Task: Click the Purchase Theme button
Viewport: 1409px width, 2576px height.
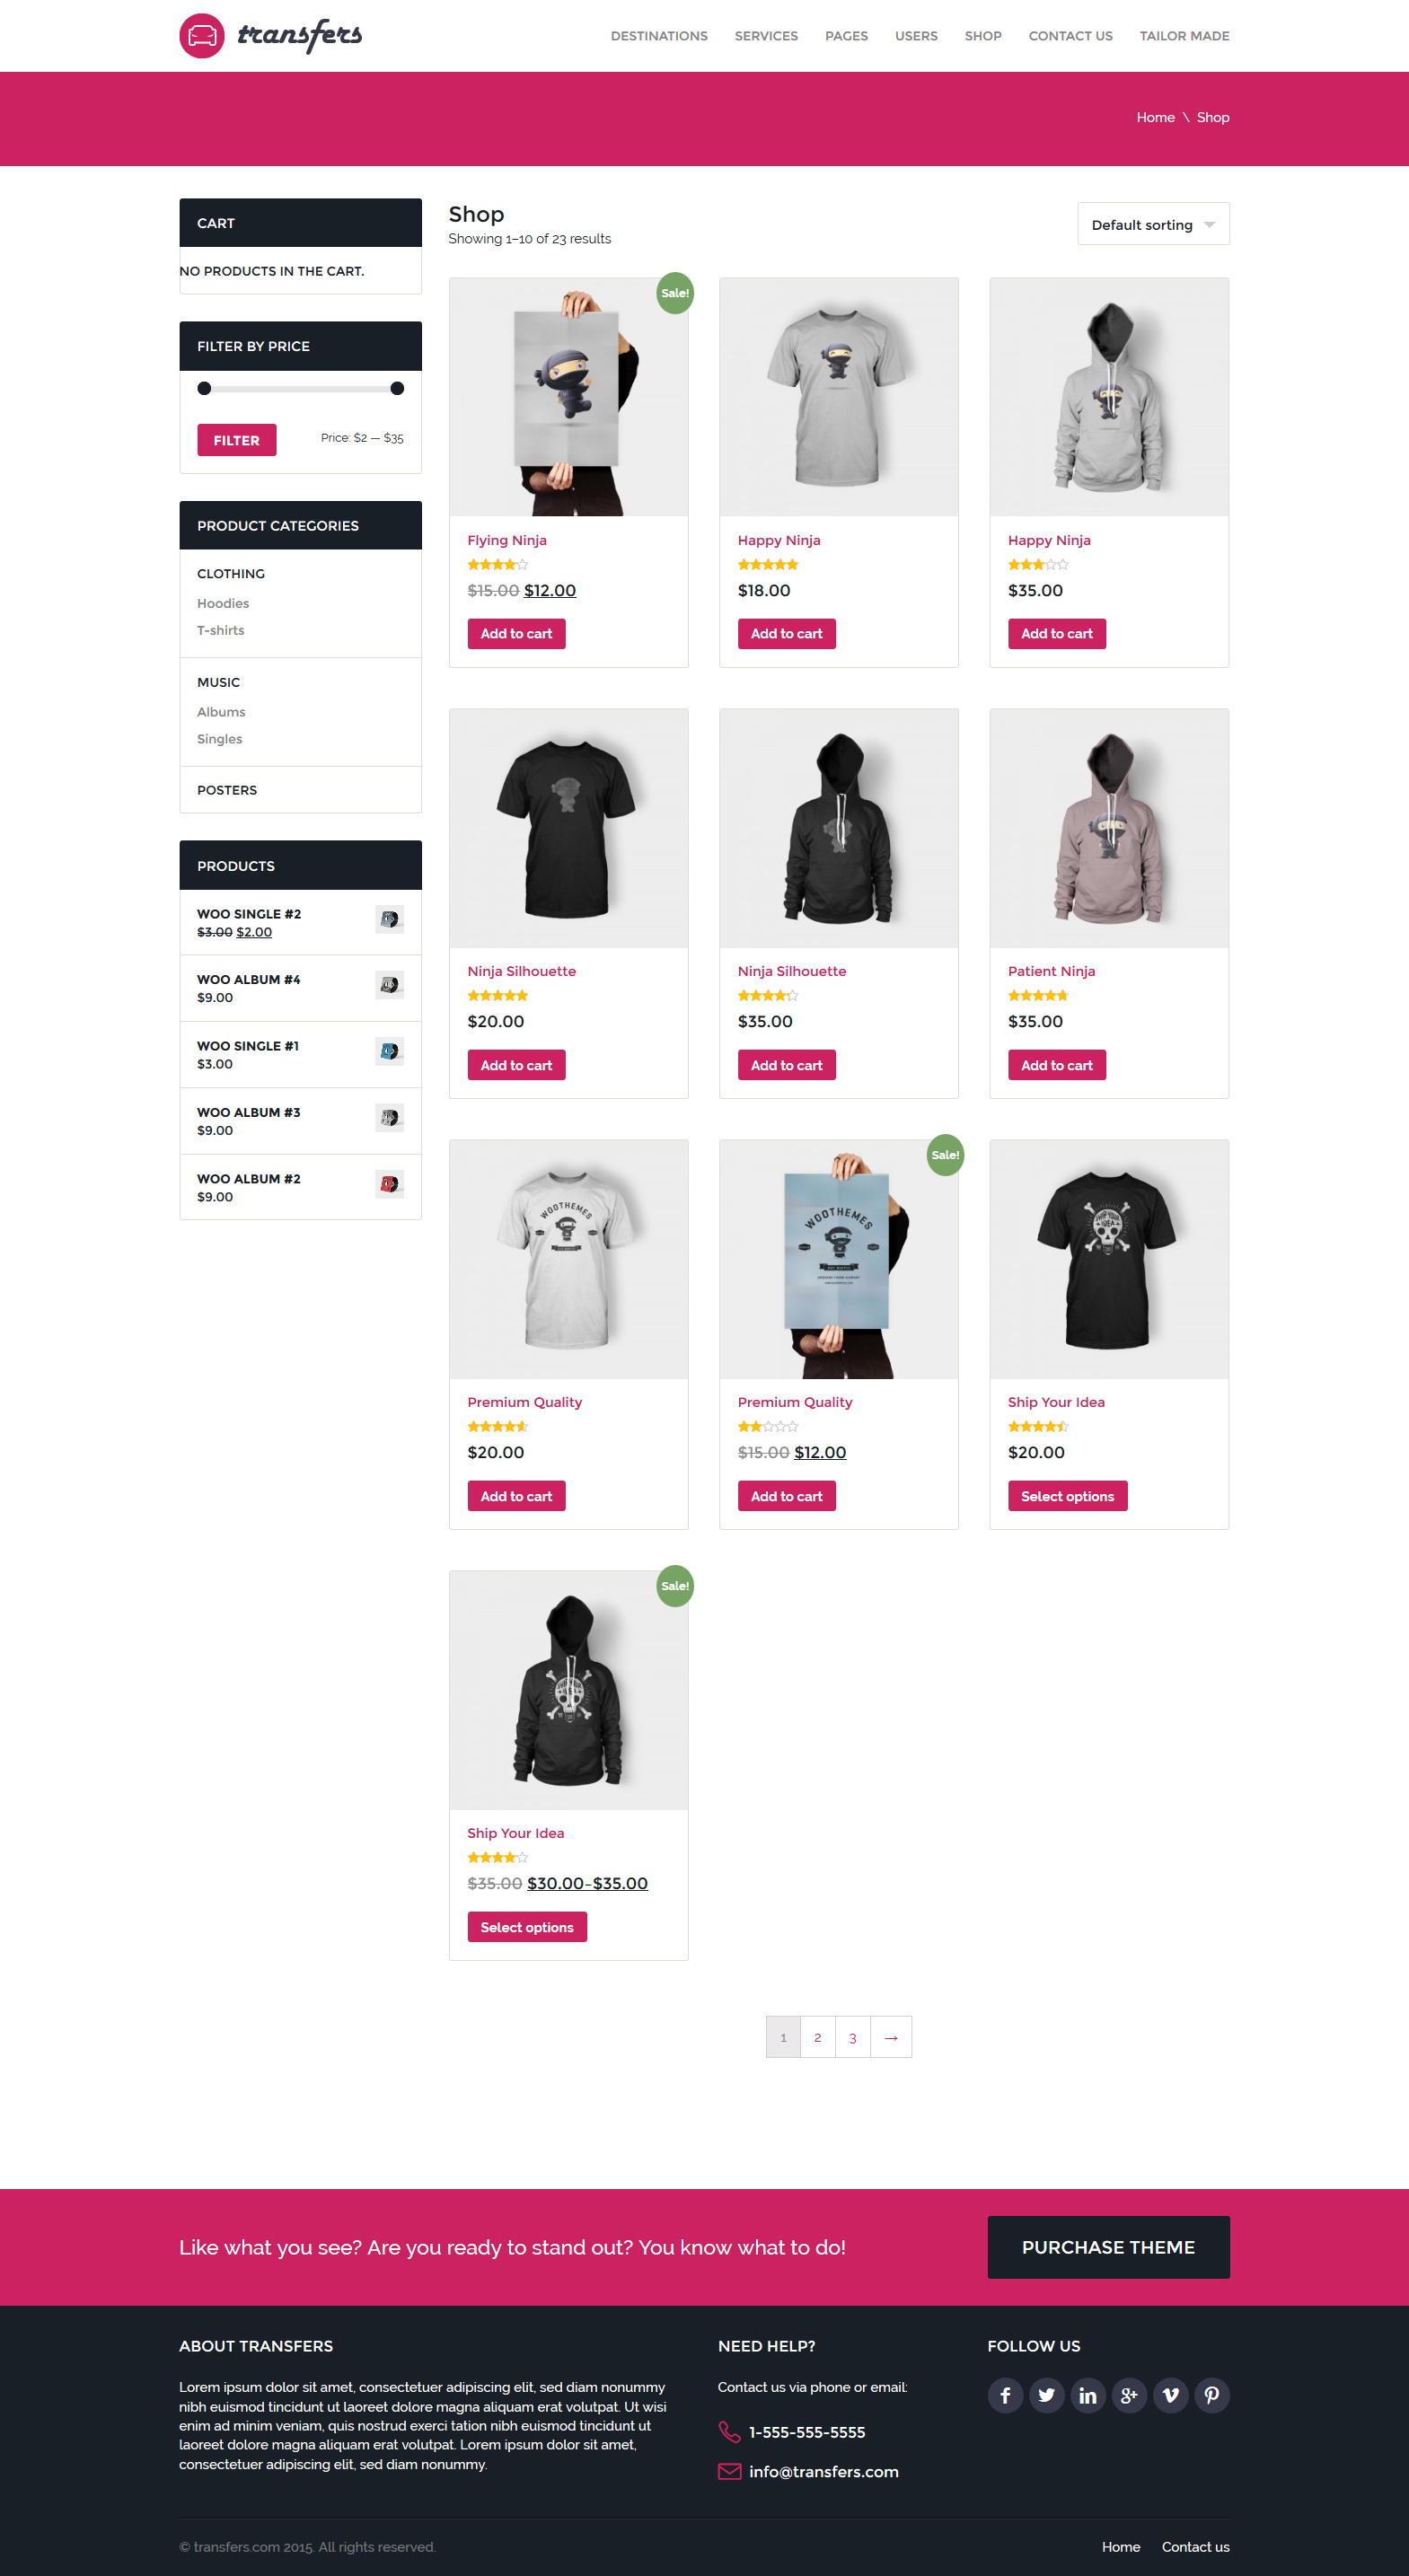Action: (1108, 2247)
